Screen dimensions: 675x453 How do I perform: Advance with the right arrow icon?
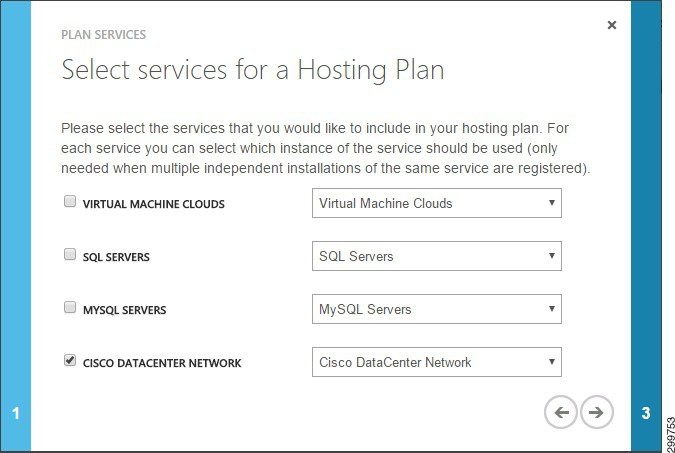click(x=597, y=412)
